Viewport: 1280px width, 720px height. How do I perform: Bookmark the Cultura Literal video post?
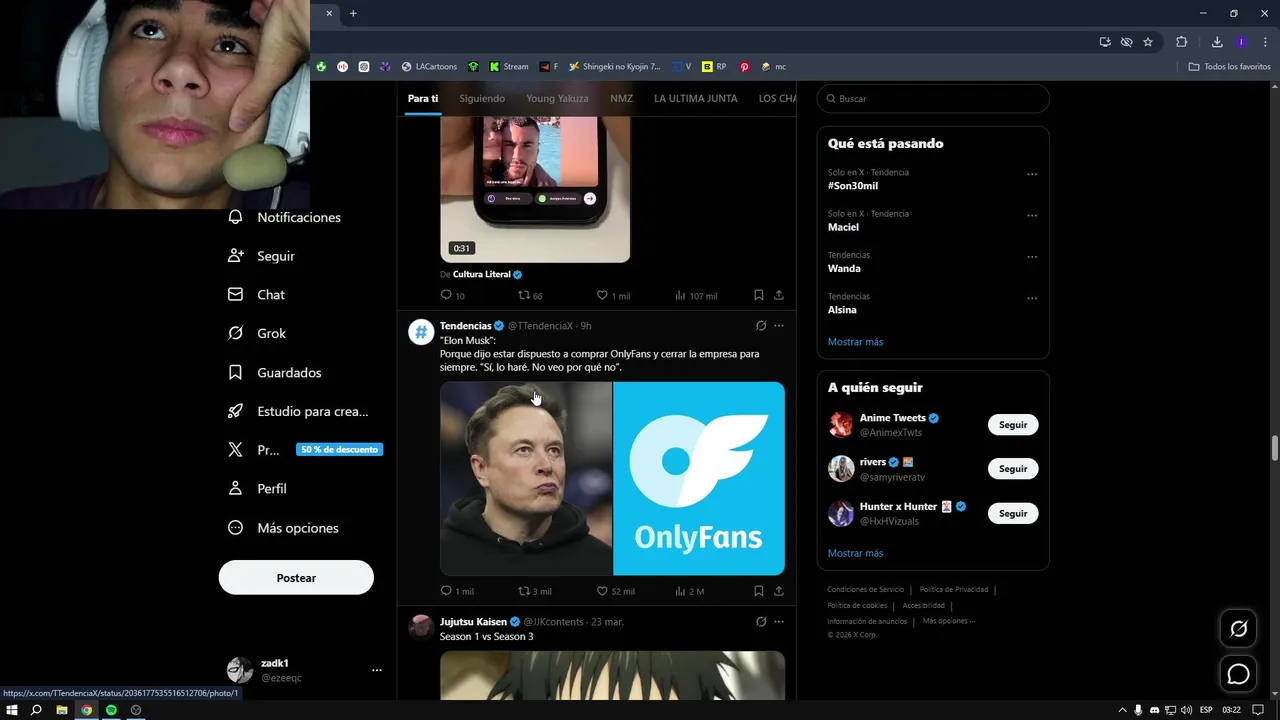pyautogui.click(x=758, y=295)
